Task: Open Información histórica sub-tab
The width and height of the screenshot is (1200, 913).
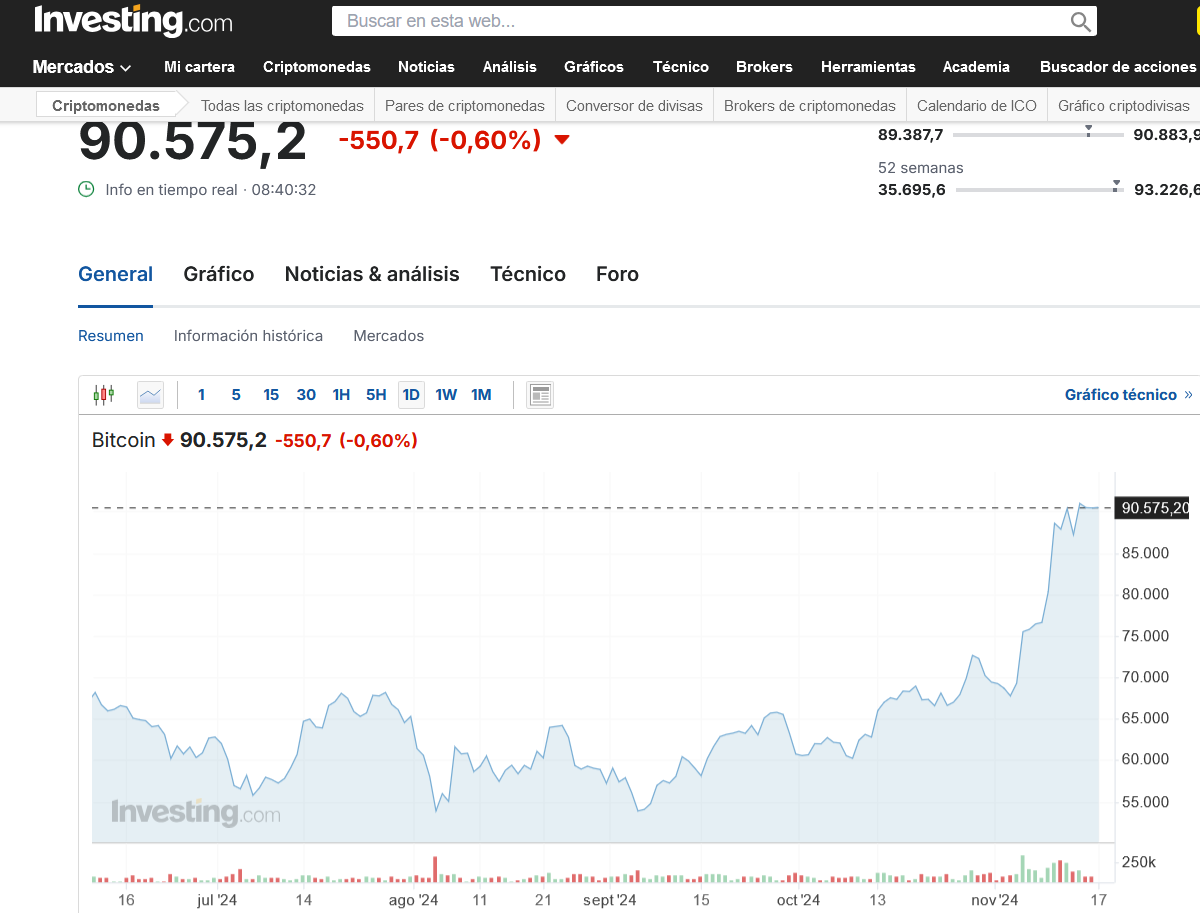Action: pyautogui.click(x=248, y=336)
